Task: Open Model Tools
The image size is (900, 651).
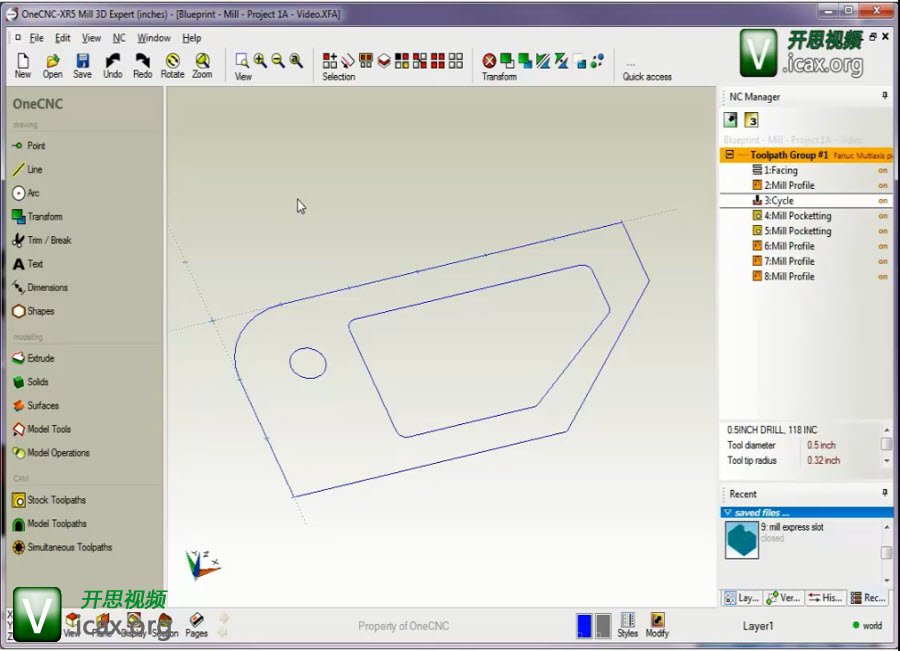Action: click(x=41, y=429)
